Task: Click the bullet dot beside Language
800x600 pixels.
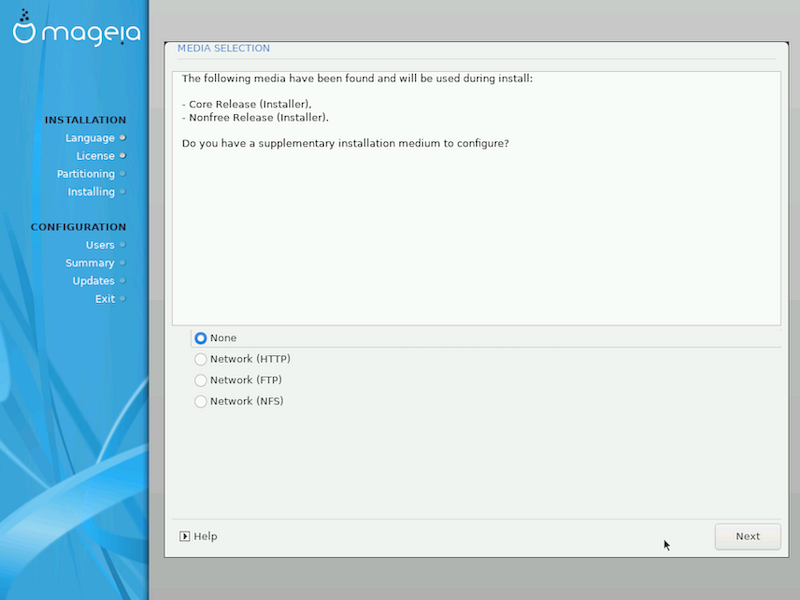Action: tap(122, 138)
